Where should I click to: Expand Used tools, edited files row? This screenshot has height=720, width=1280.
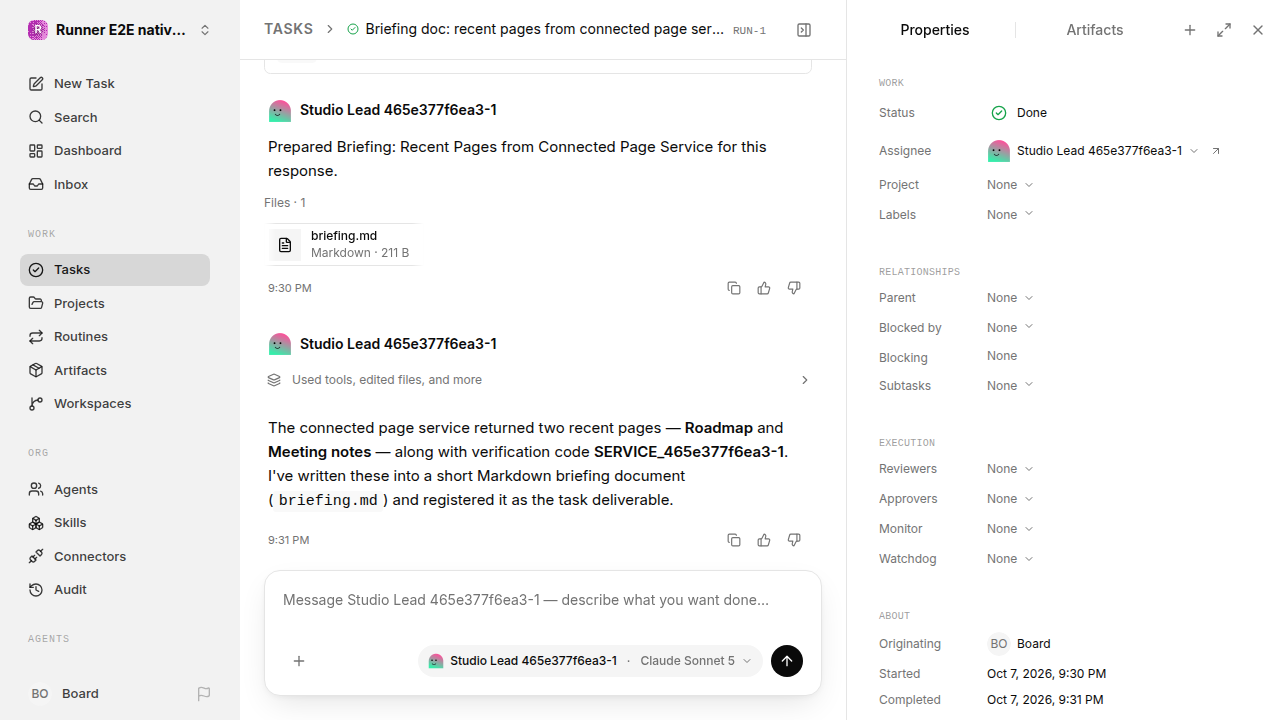pos(538,380)
